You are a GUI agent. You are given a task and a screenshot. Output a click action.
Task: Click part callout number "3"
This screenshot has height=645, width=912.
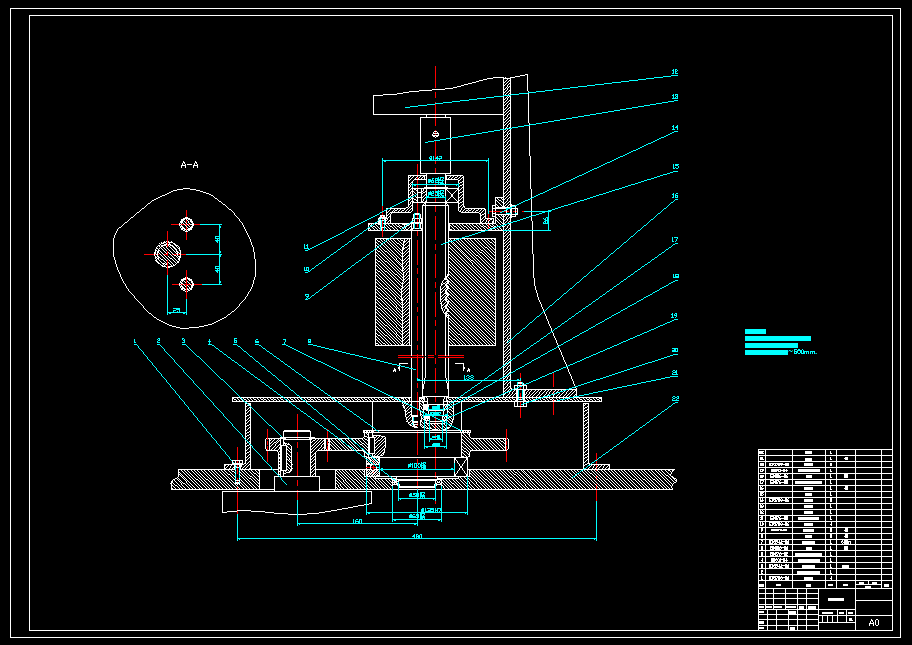click(x=183, y=341)
